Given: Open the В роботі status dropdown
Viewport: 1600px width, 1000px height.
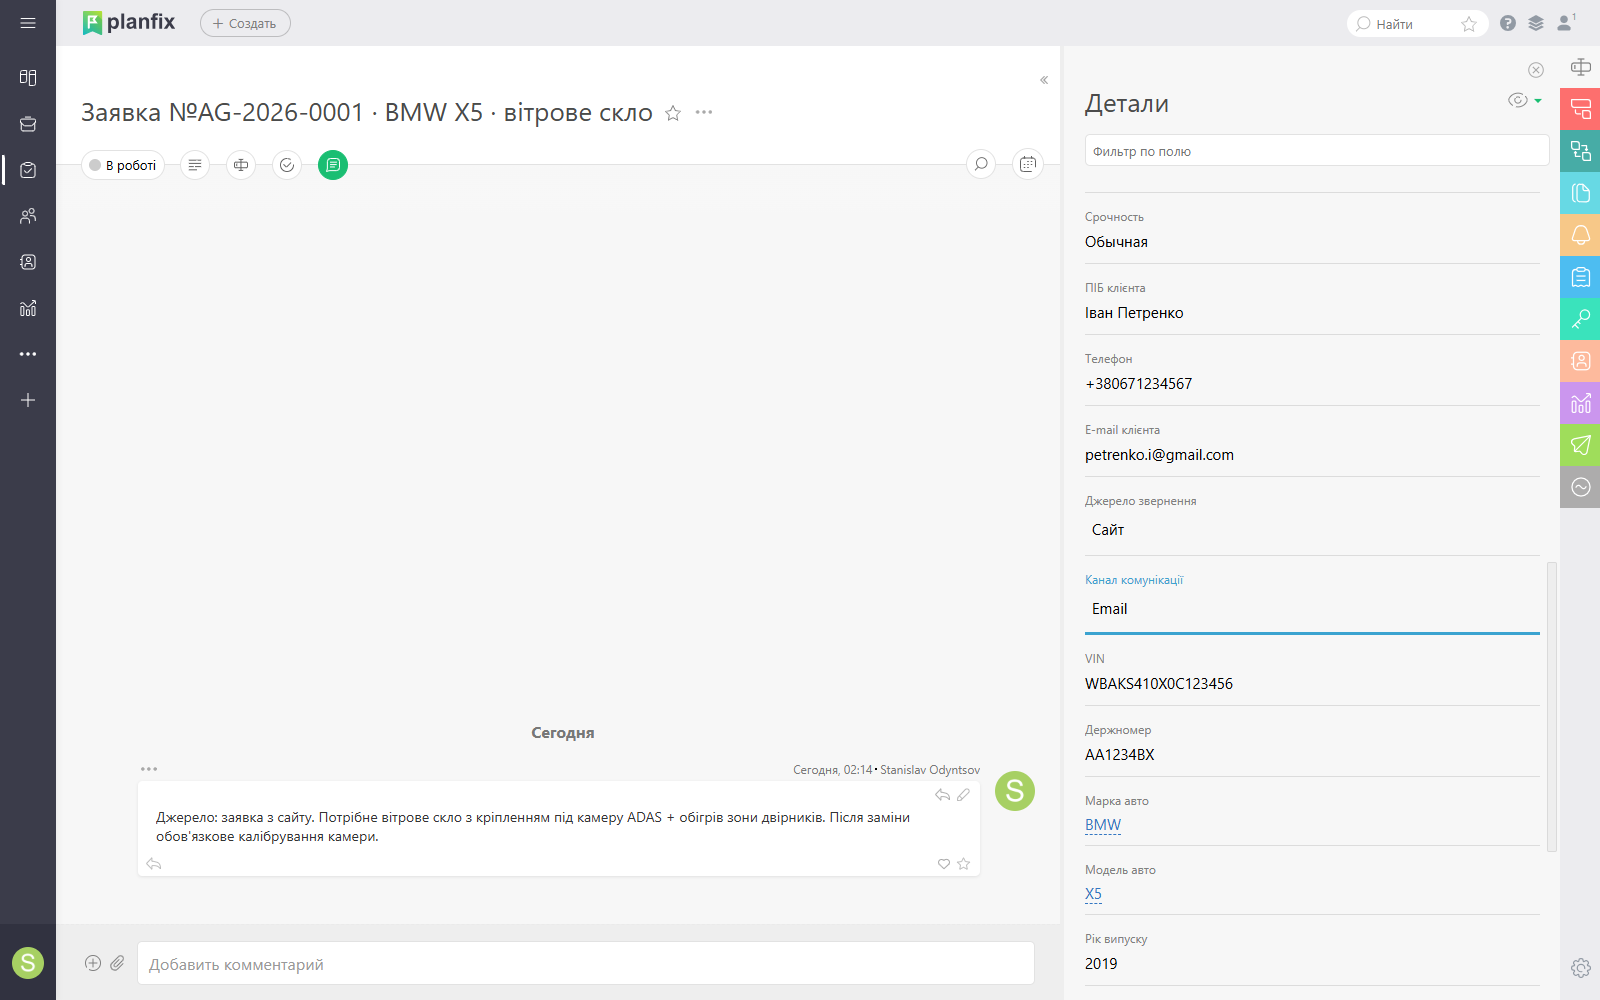Looking at the screenshot, I should click(x=123, y=165).
